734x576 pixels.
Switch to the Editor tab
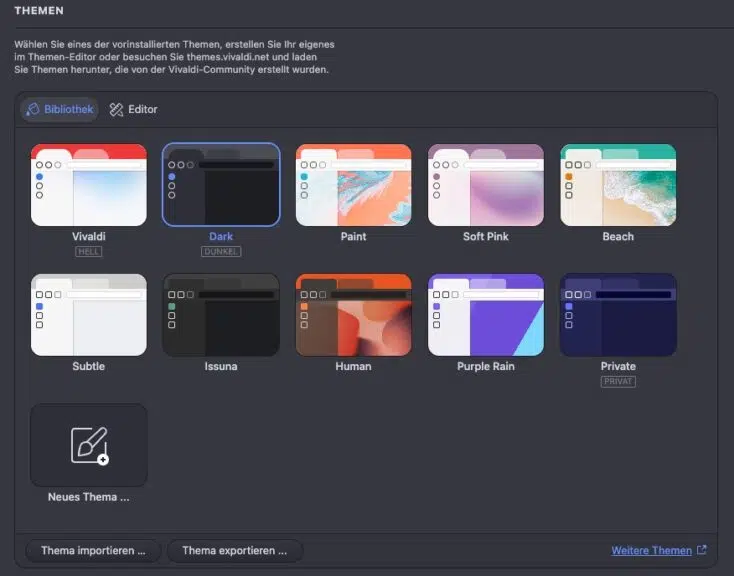(133, 110)
